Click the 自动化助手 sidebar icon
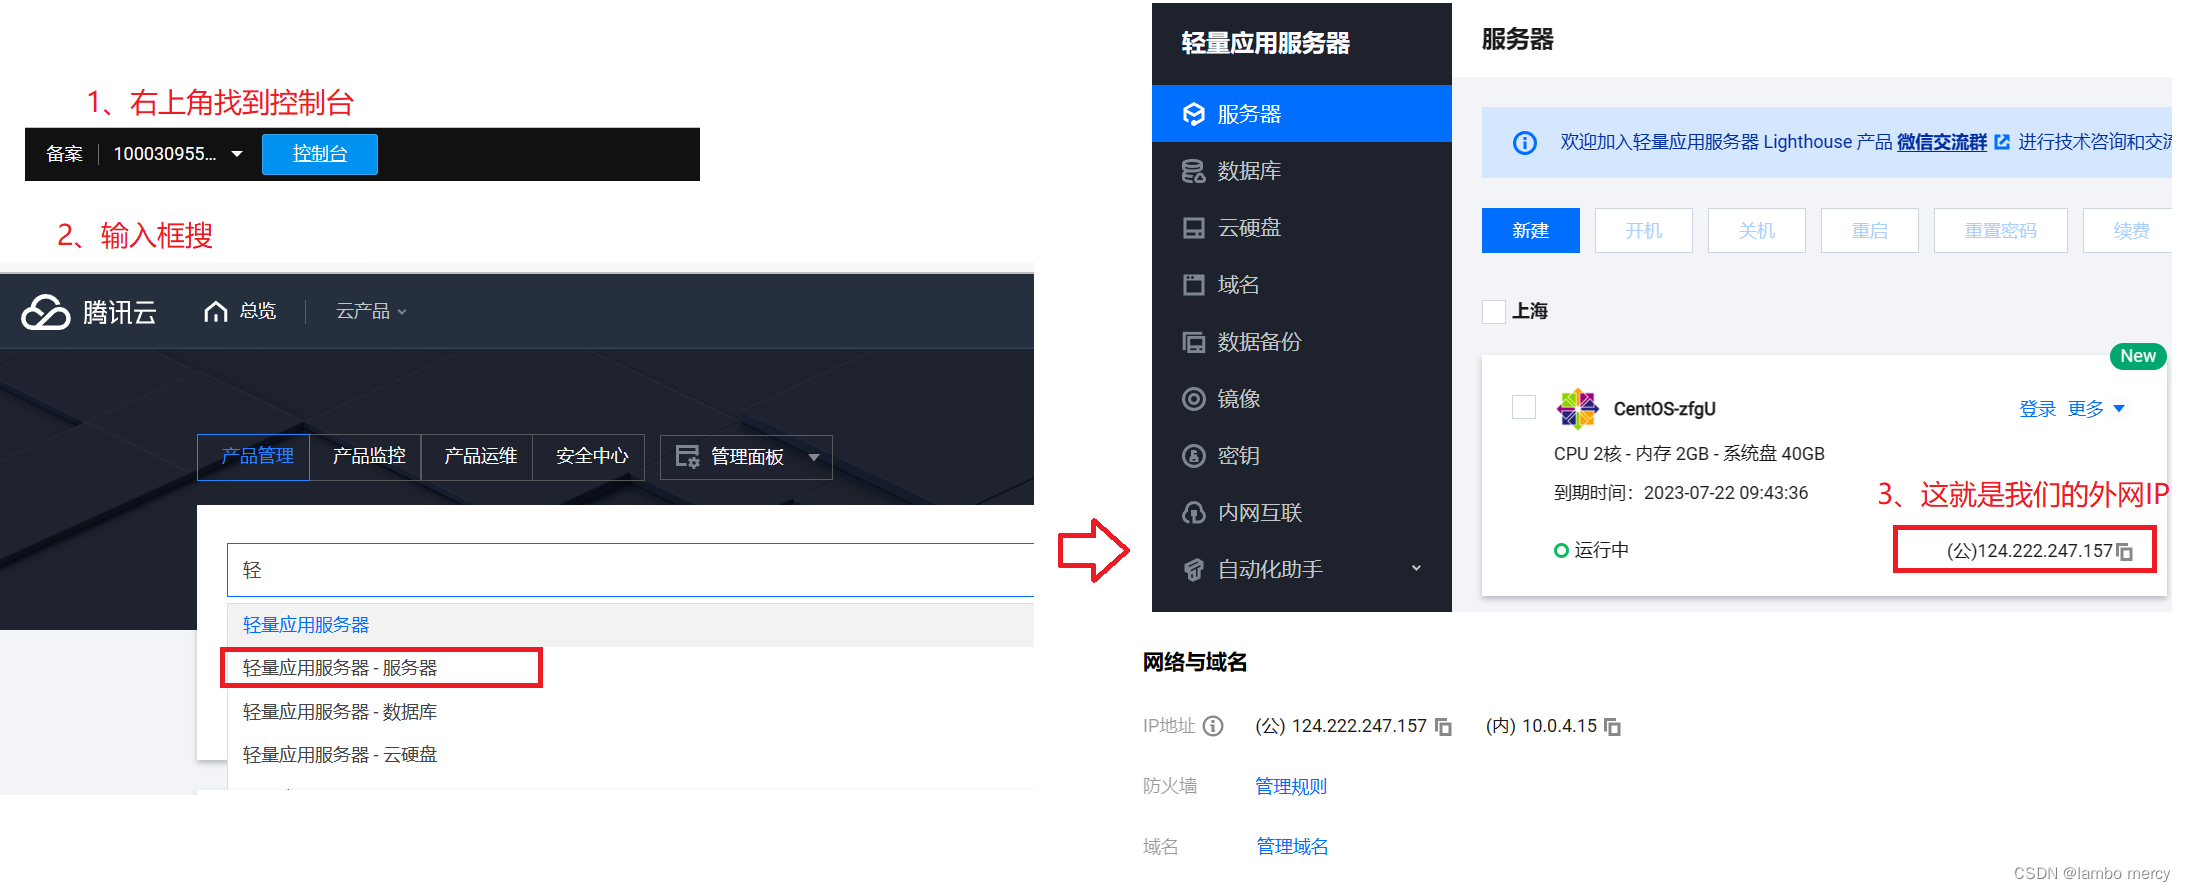The image size is (2186, 892). pyautogui.click(x=1194, y=570)
